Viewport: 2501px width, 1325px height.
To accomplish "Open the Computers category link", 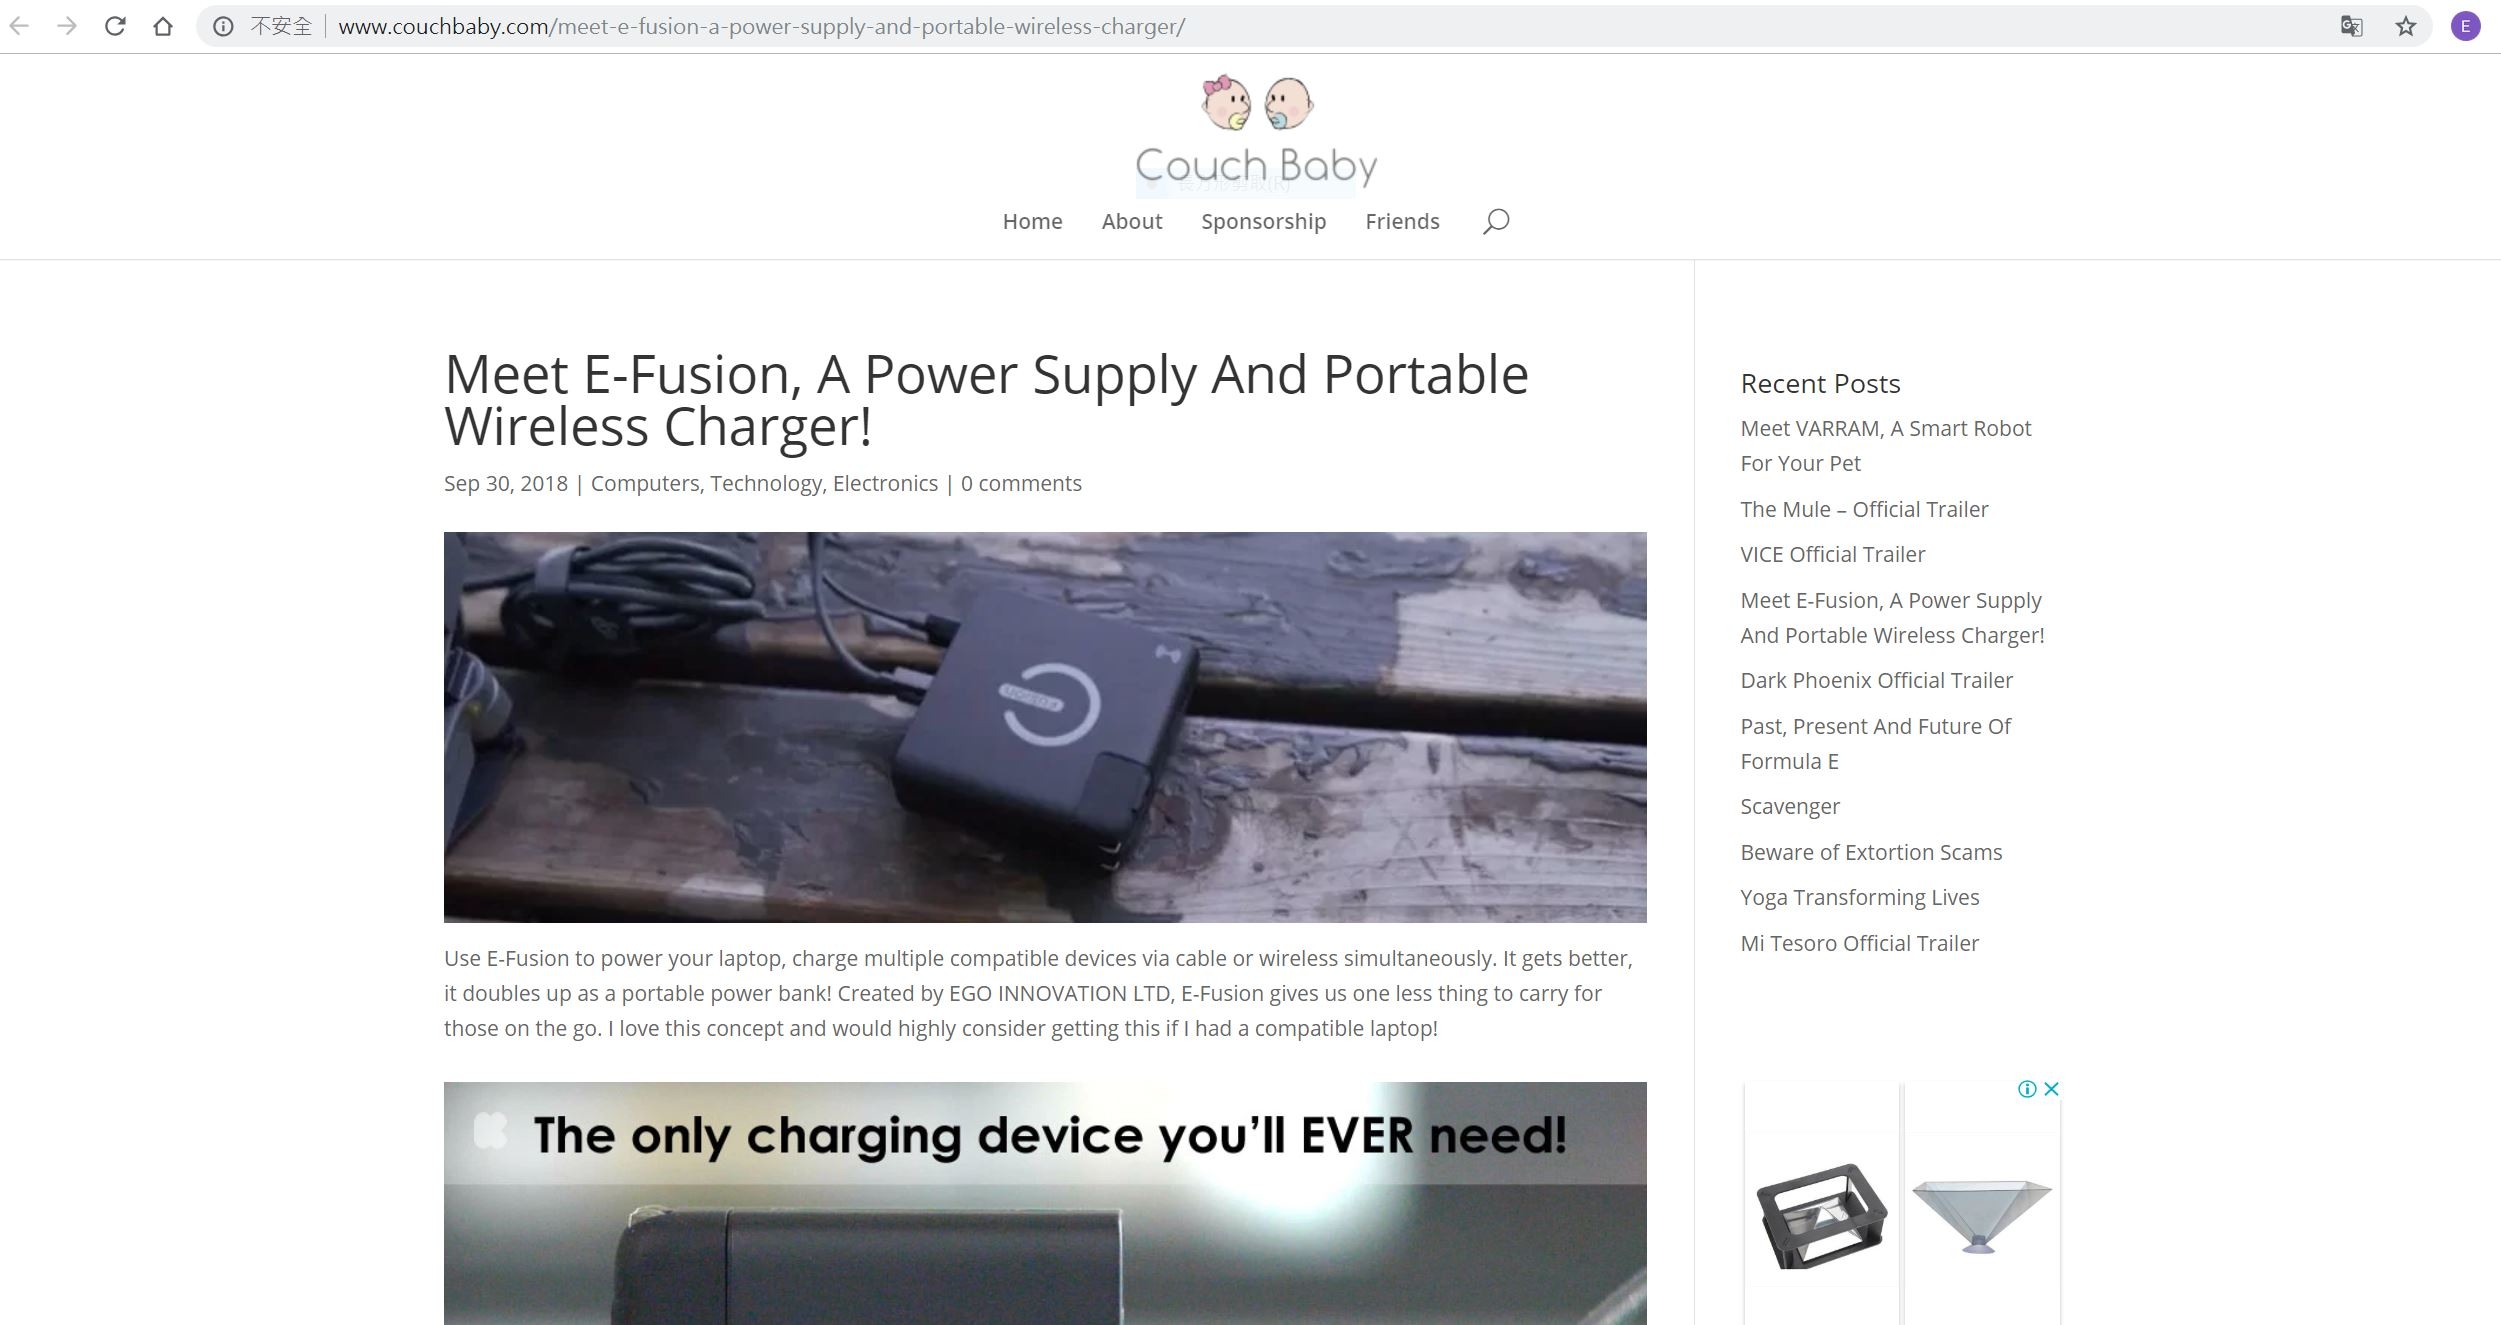I will [645, 483].
